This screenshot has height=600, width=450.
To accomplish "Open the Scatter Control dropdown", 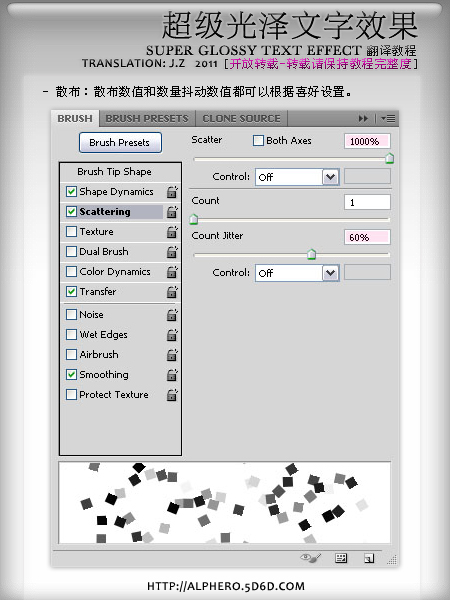I will pos(297,177).
